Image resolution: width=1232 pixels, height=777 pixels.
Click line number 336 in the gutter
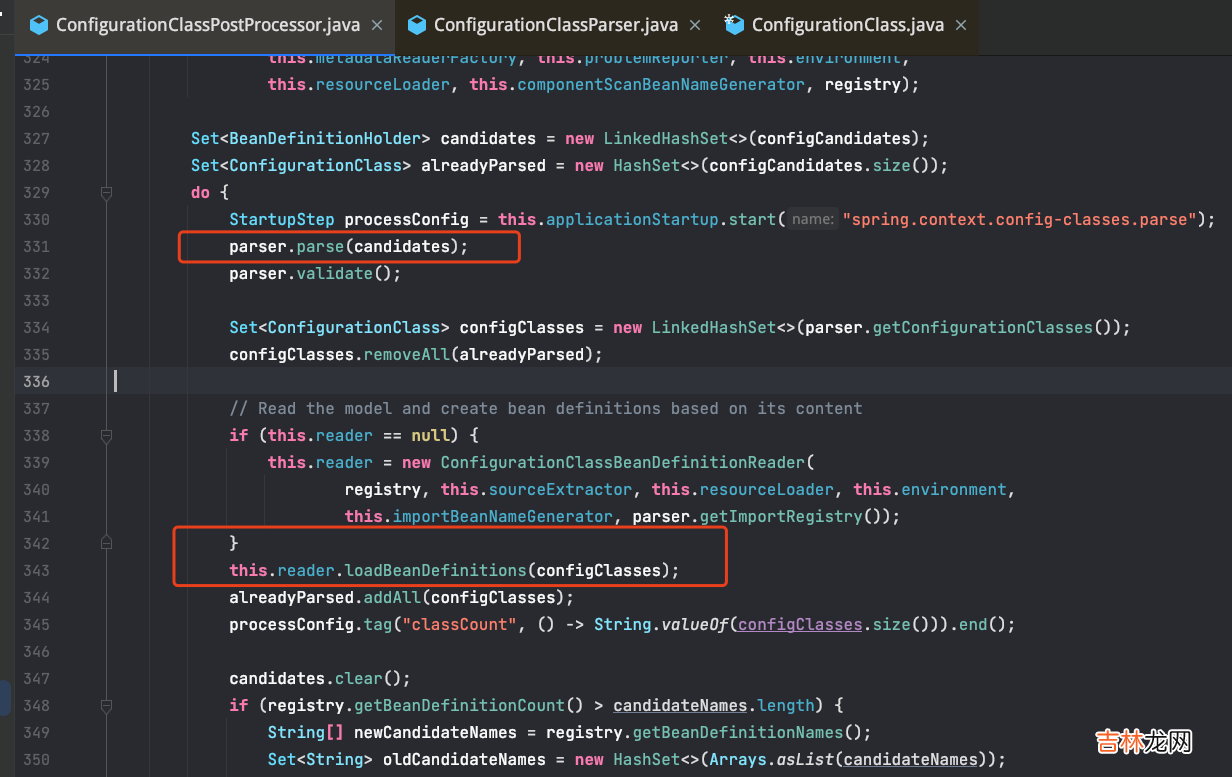click(x=36, y=381)
